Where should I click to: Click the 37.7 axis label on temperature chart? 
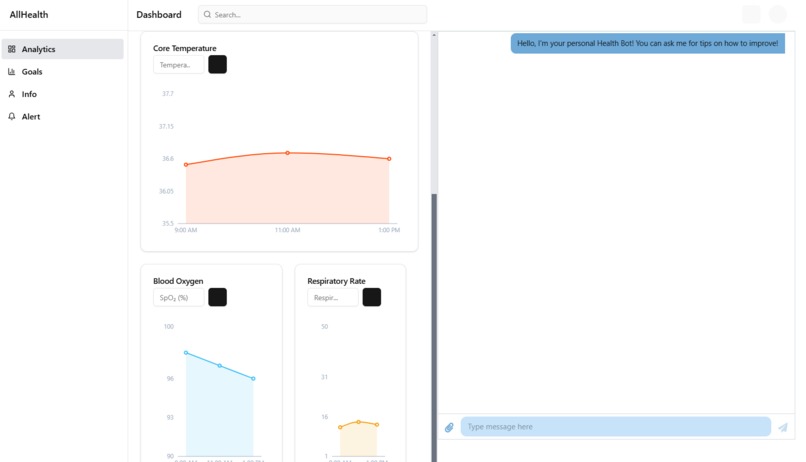[168, 94]
